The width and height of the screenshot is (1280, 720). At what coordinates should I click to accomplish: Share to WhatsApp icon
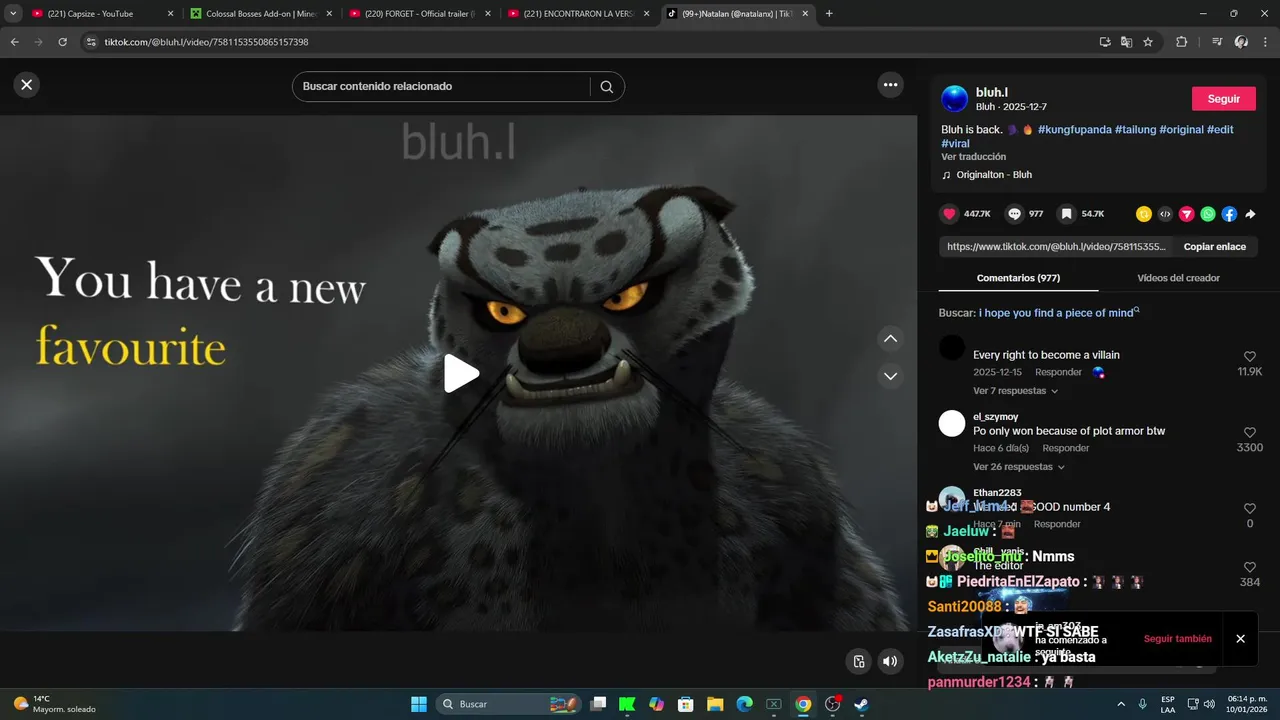(1208, 214)
